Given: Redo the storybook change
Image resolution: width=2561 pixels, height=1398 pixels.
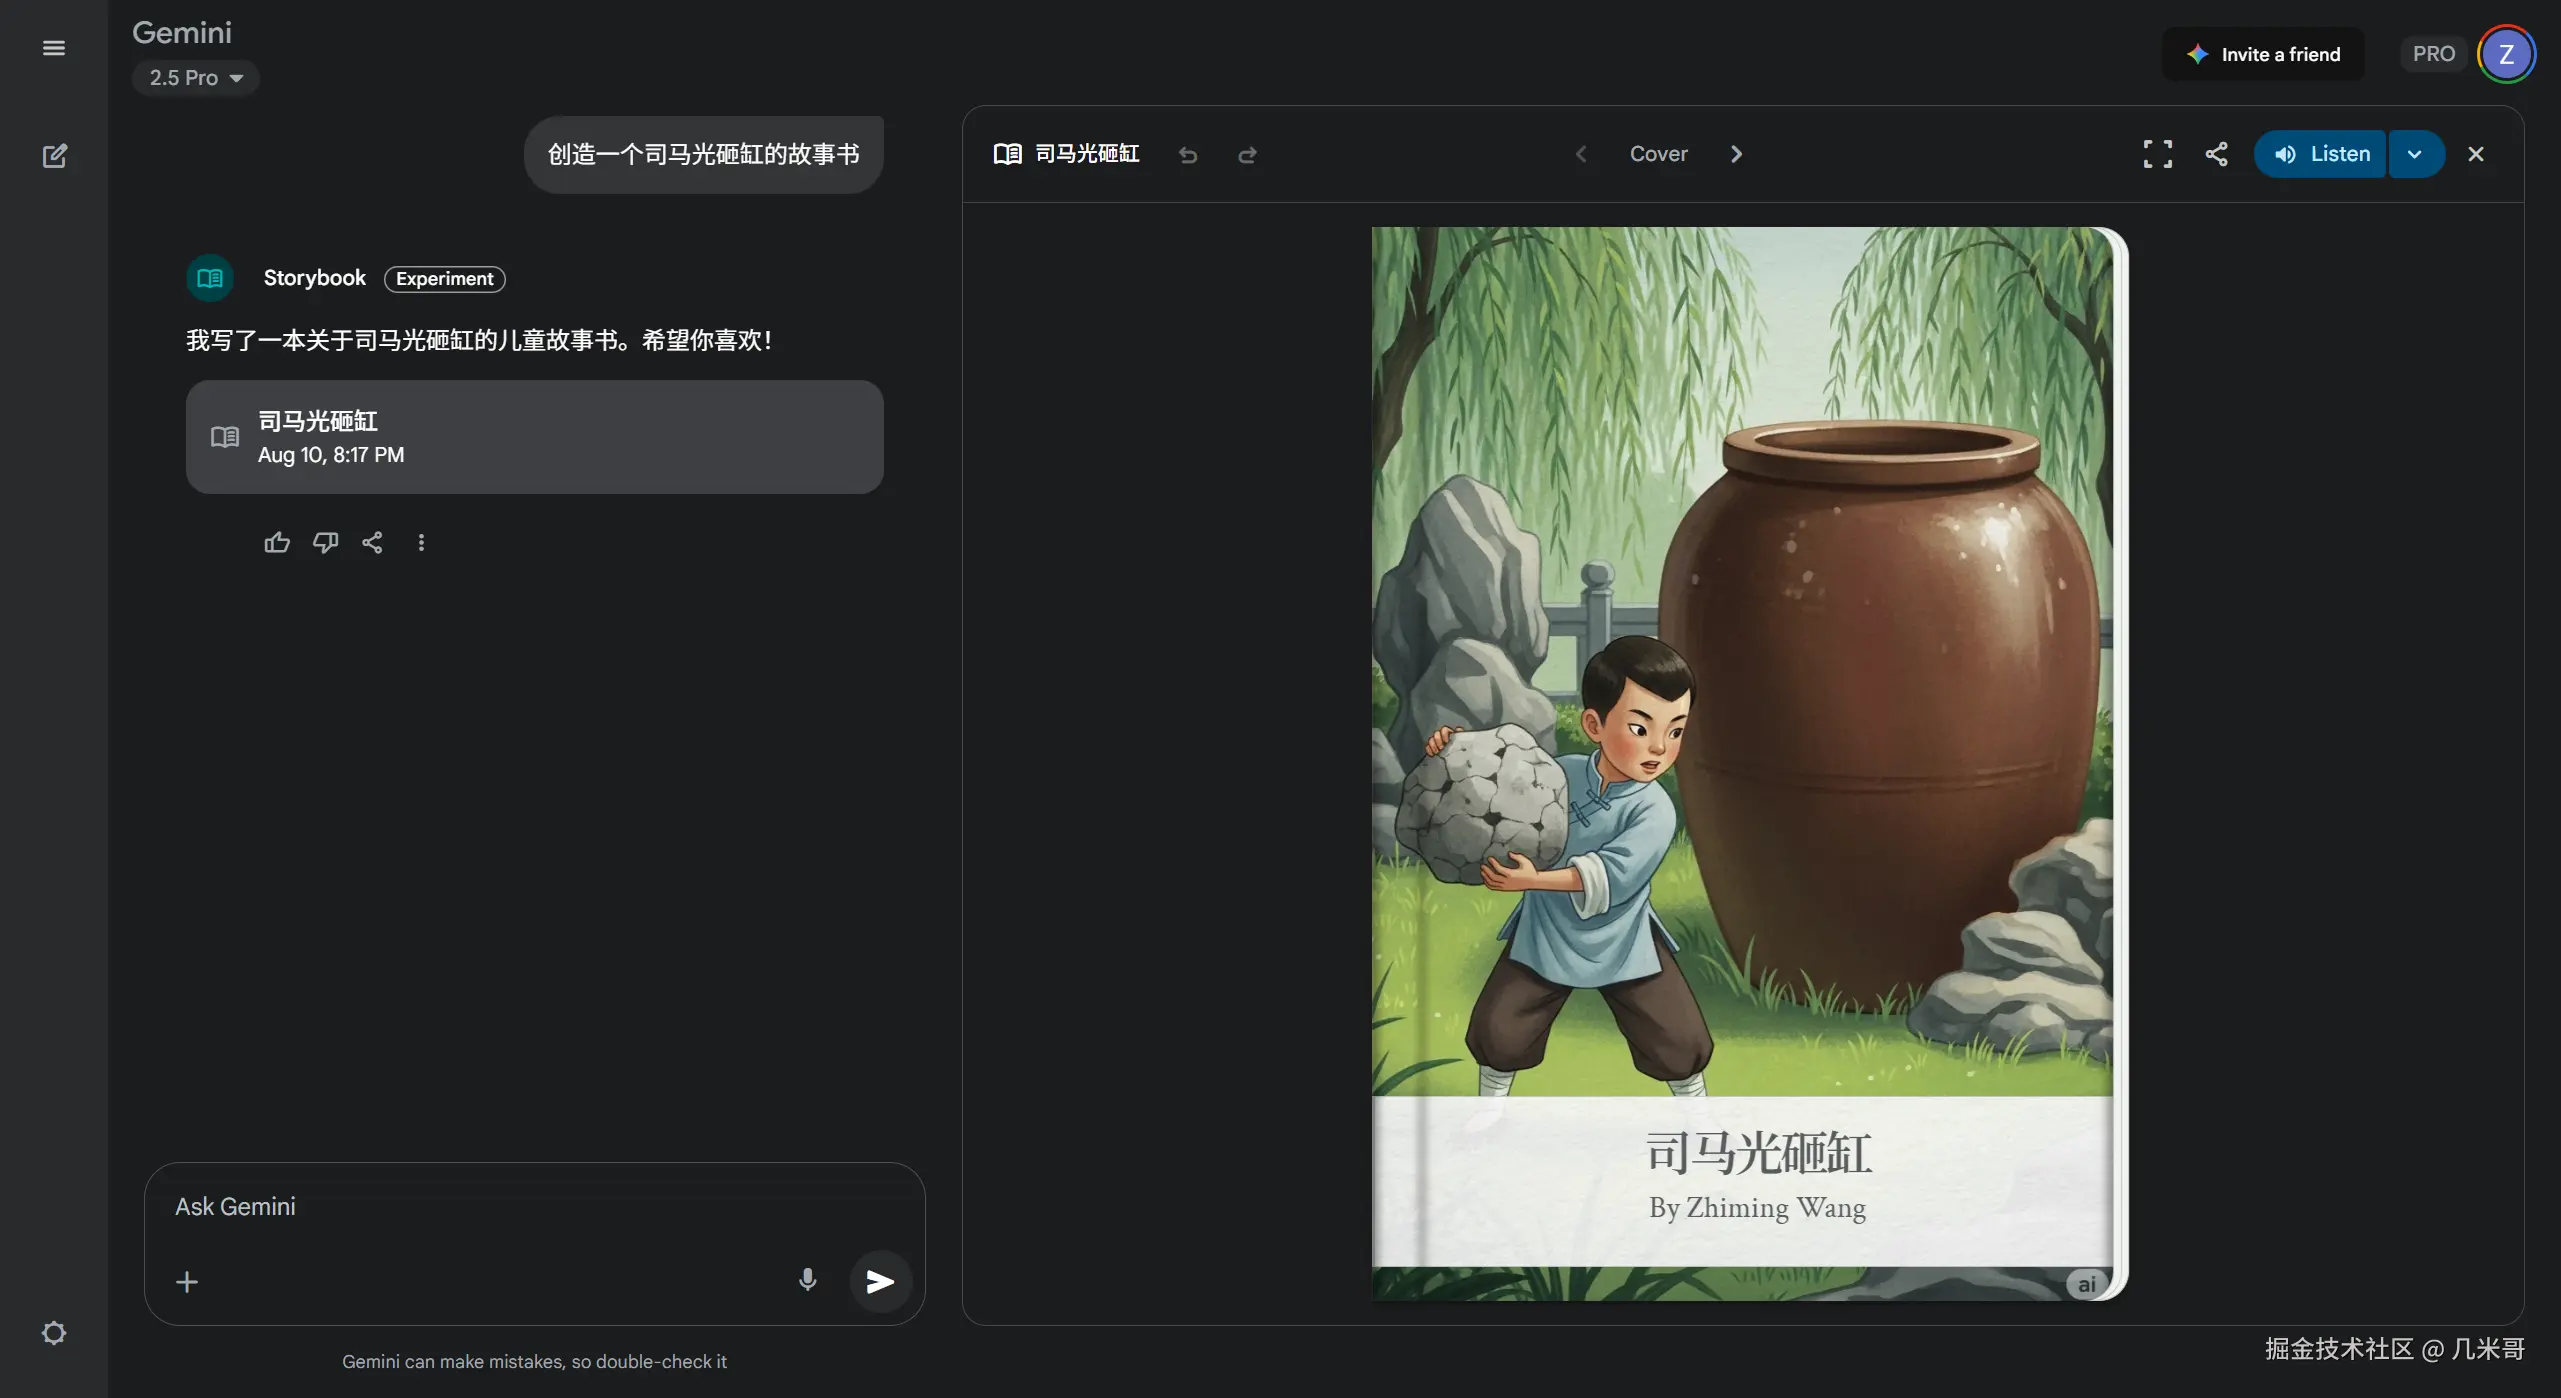Looking at the screenshot, I should pos(1246,155).
